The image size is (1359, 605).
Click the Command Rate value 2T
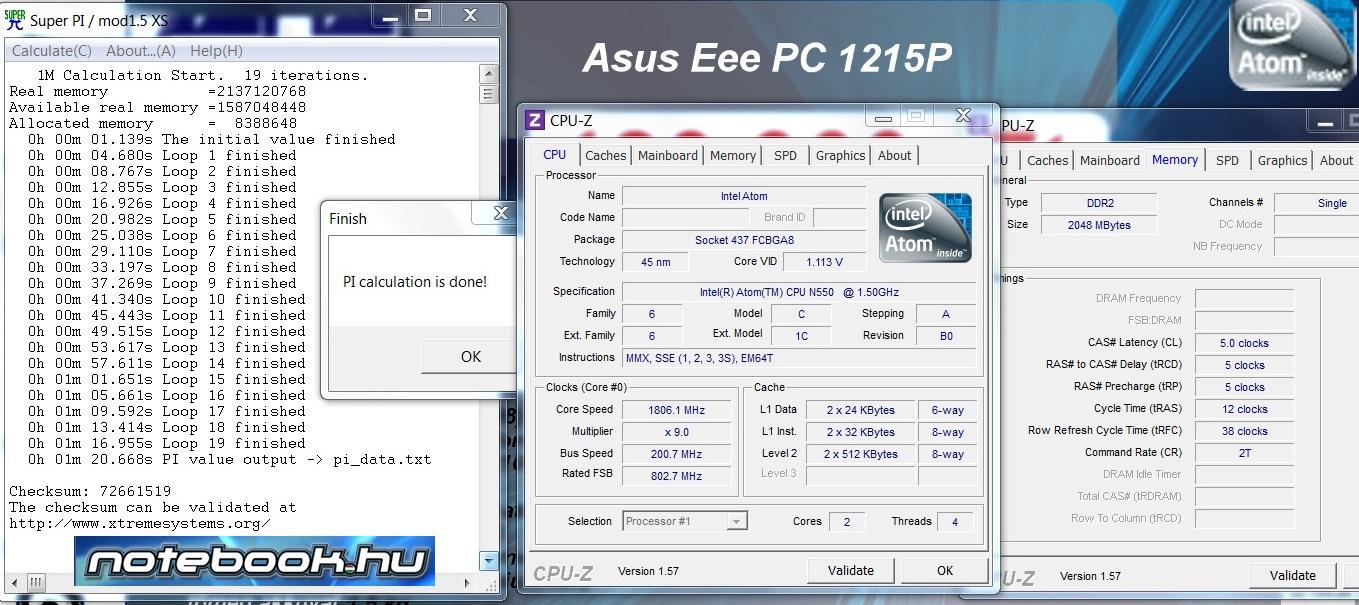[x=1244, y=453]
